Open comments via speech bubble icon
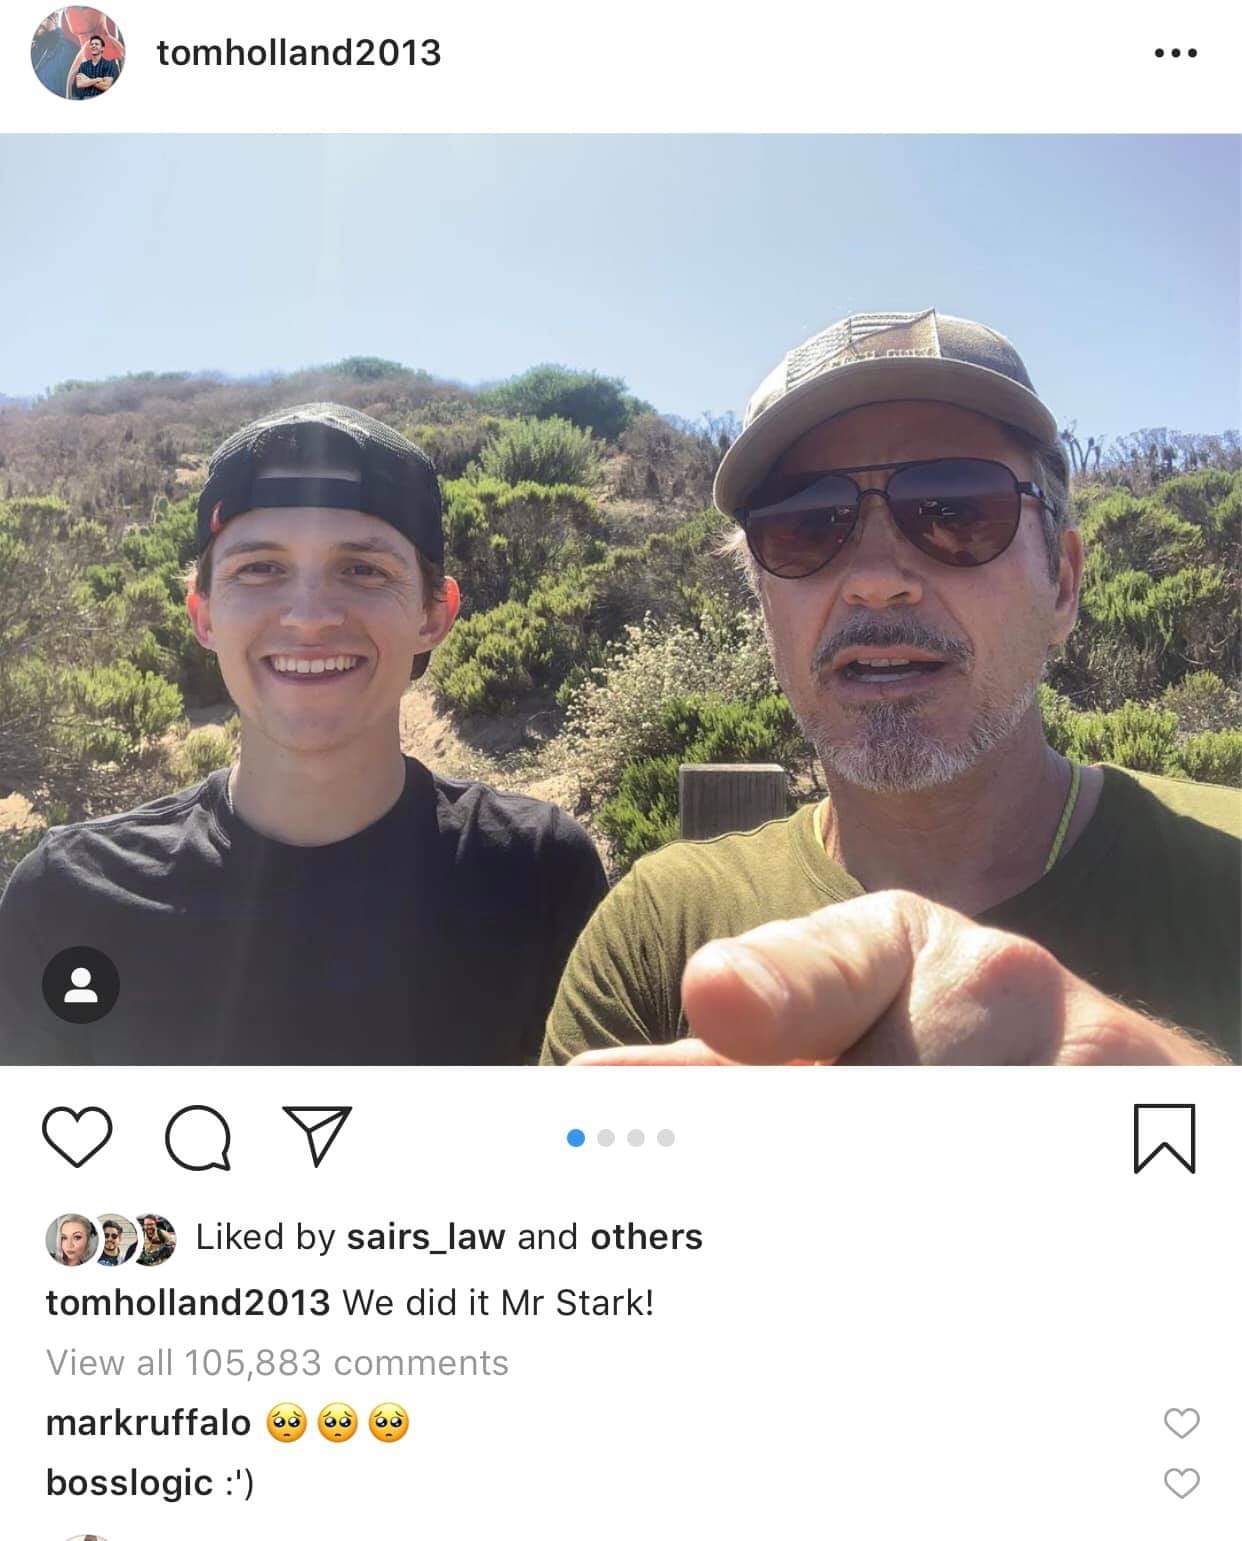The width and height of the screenshot is (1242, 1541). click(x=198, y=1138)
